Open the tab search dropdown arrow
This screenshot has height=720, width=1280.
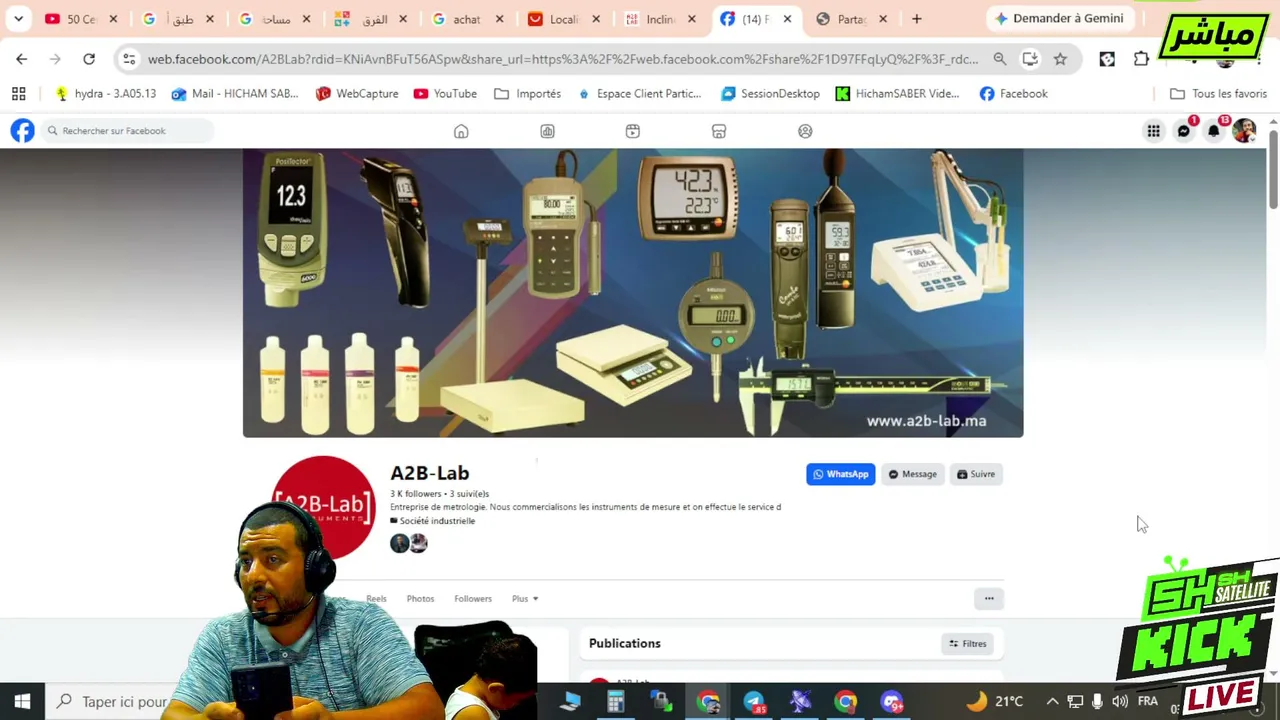[18, 19]
